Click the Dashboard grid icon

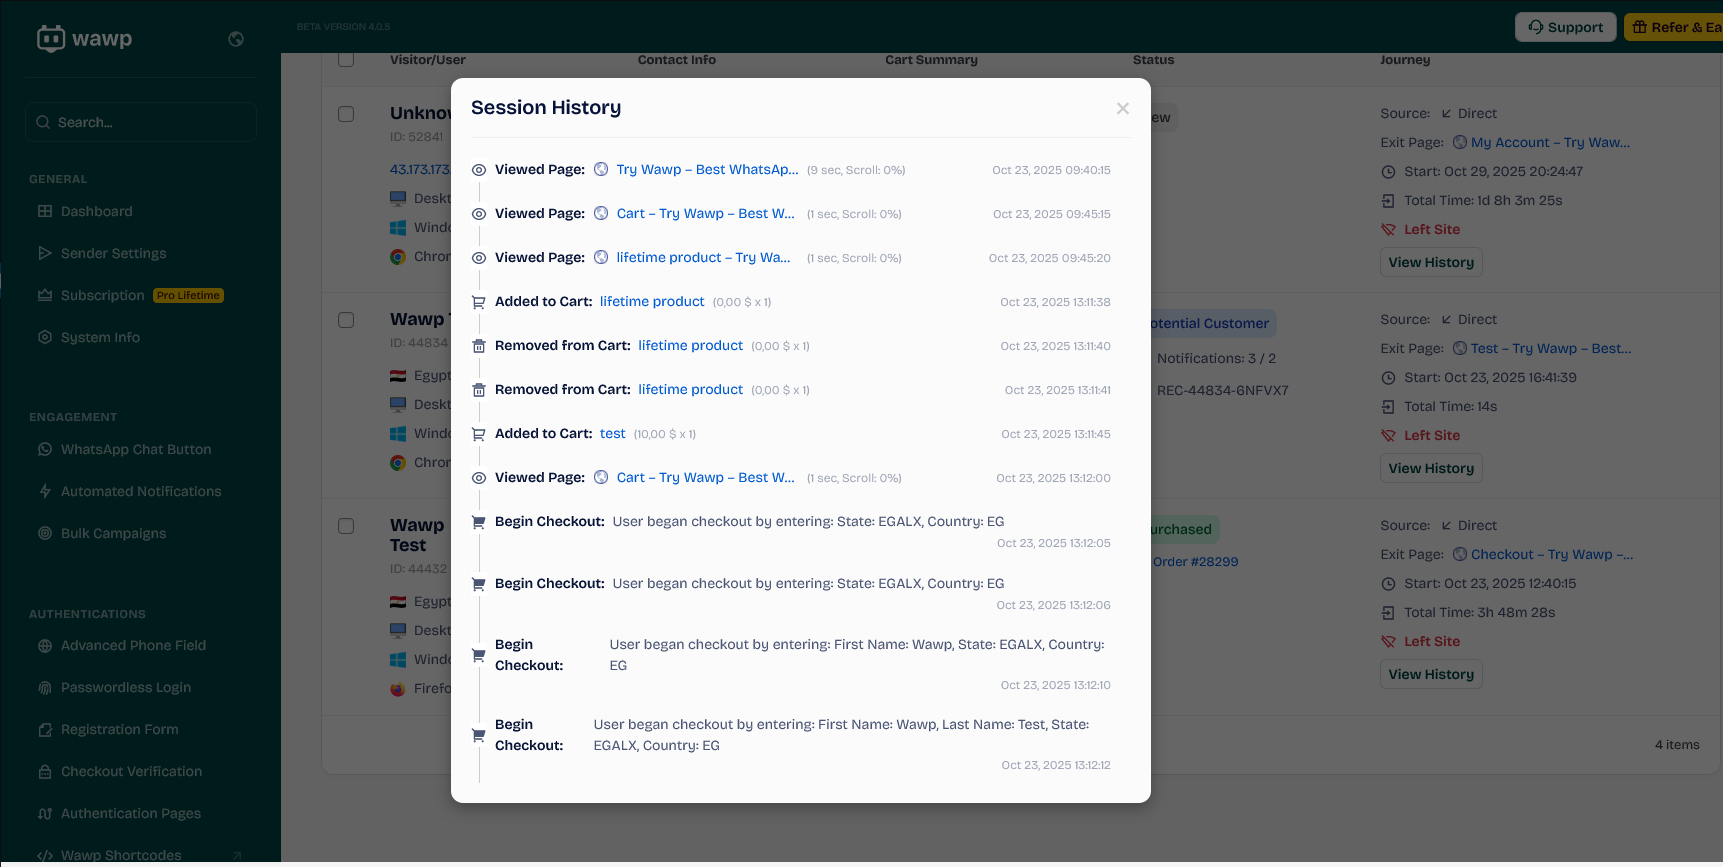coord(45,211)
